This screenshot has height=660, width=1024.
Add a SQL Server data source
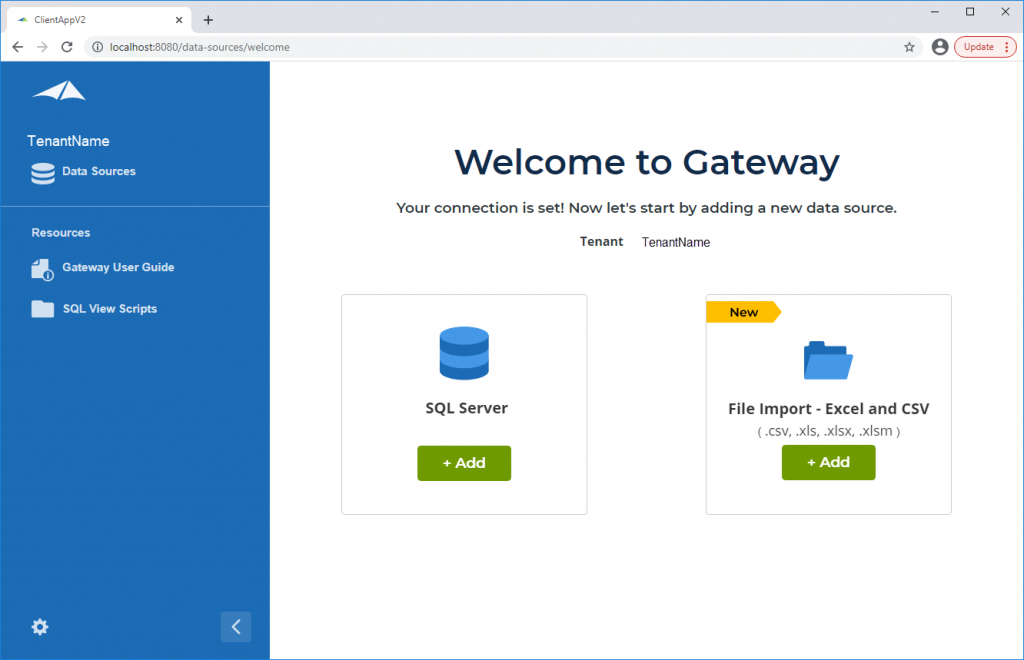click(x=464, y=463)
